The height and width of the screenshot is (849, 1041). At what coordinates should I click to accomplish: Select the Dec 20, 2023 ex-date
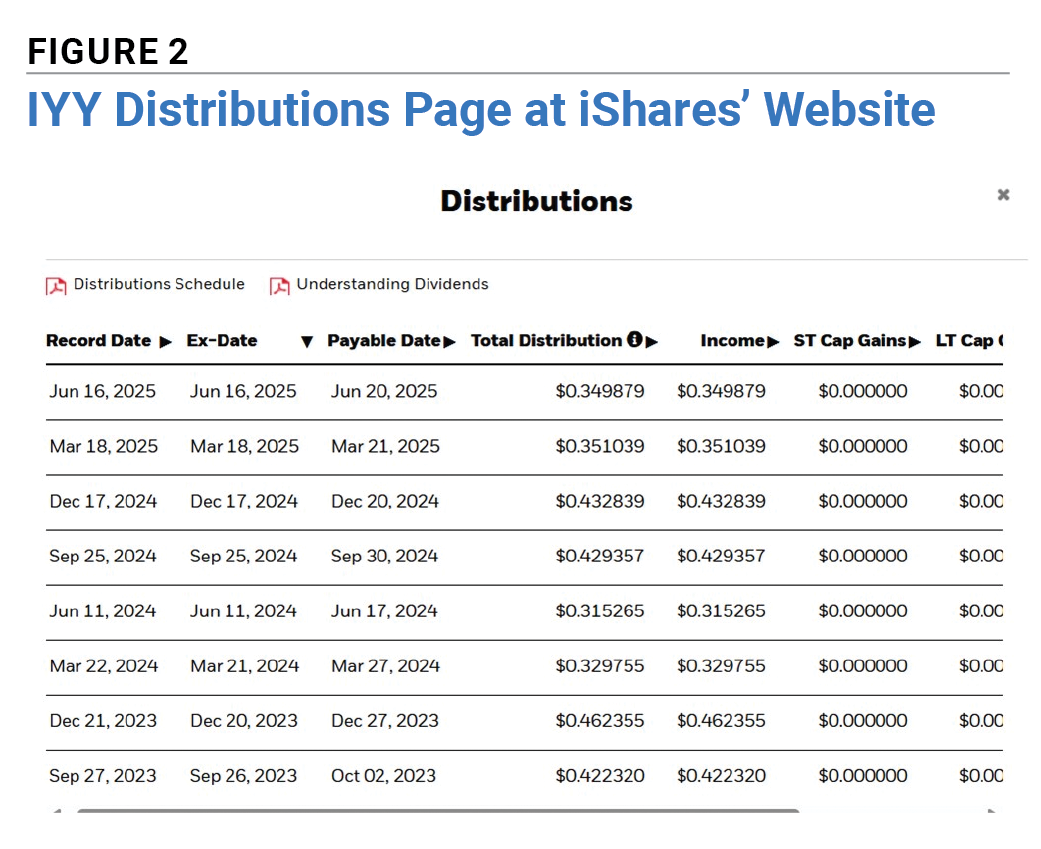[244, 722]
